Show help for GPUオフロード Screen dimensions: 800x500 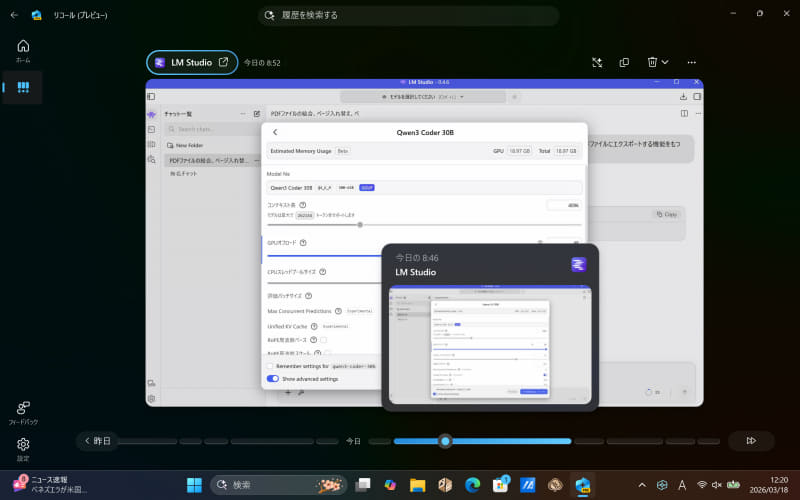pos(303,243)
